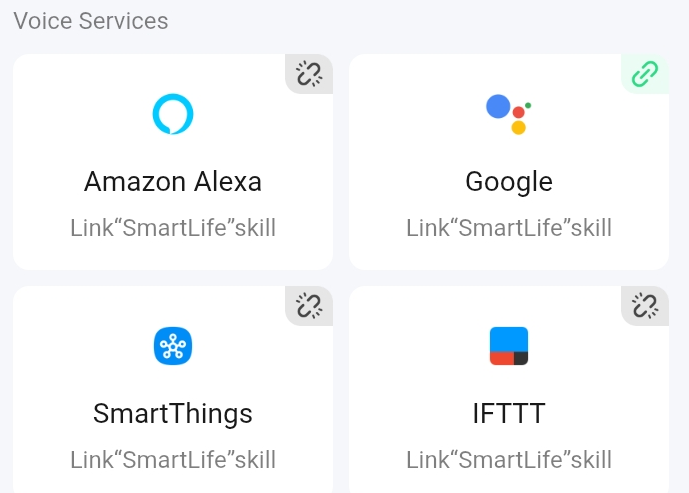
Task: Click unlinked chain icon on Amazon Alexa card
Action: (x=309, y=74)
